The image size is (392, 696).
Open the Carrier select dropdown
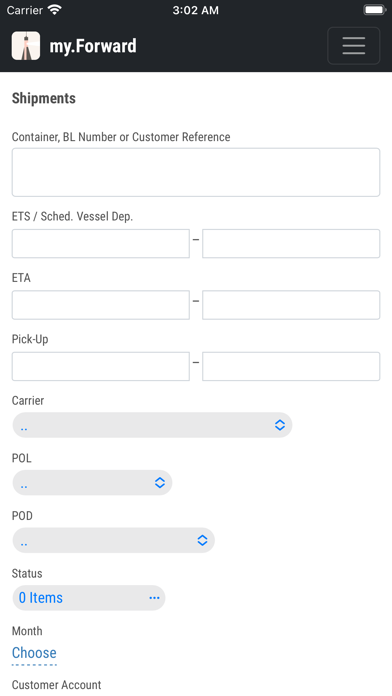pyautogui.click(x=152, y=425)
